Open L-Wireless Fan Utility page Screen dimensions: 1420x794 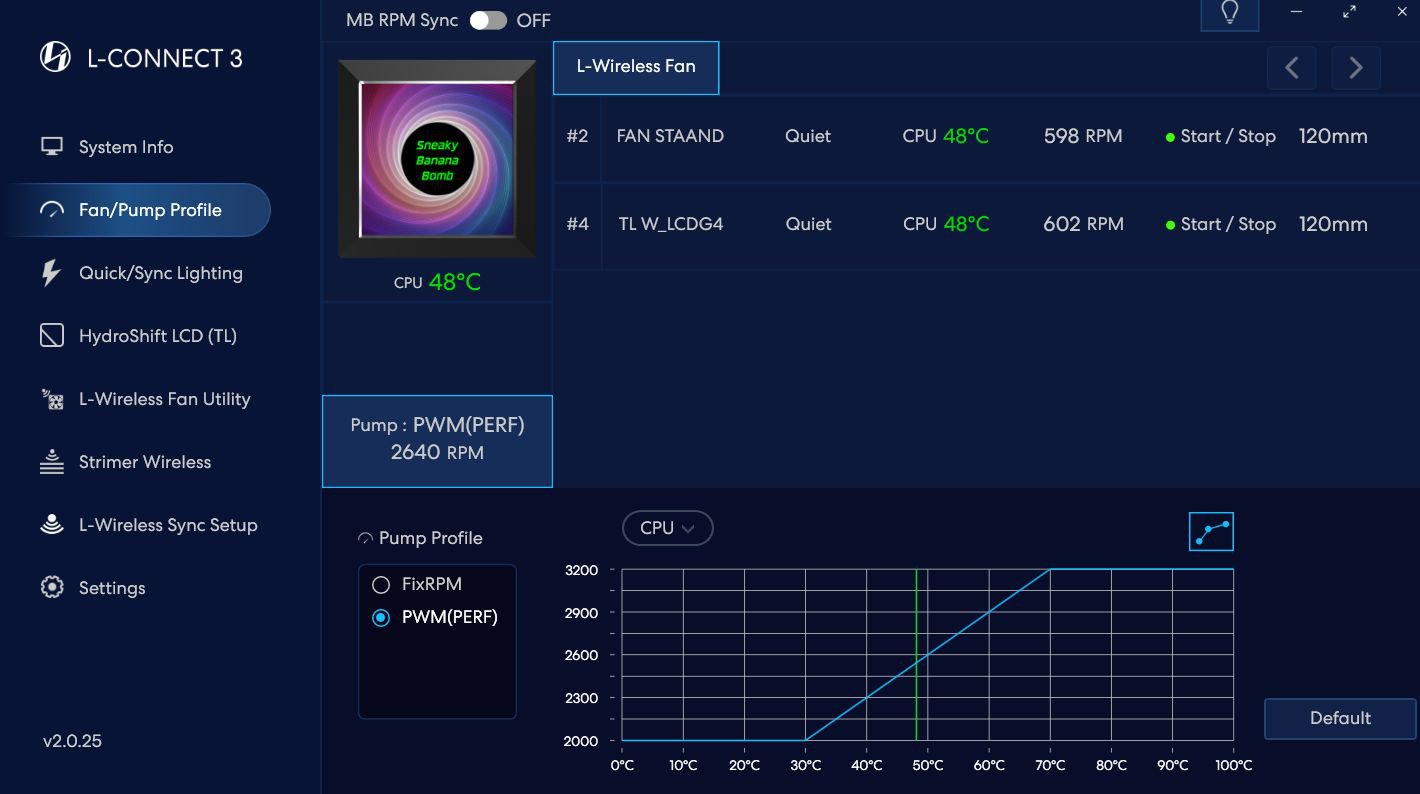point(145,399)
